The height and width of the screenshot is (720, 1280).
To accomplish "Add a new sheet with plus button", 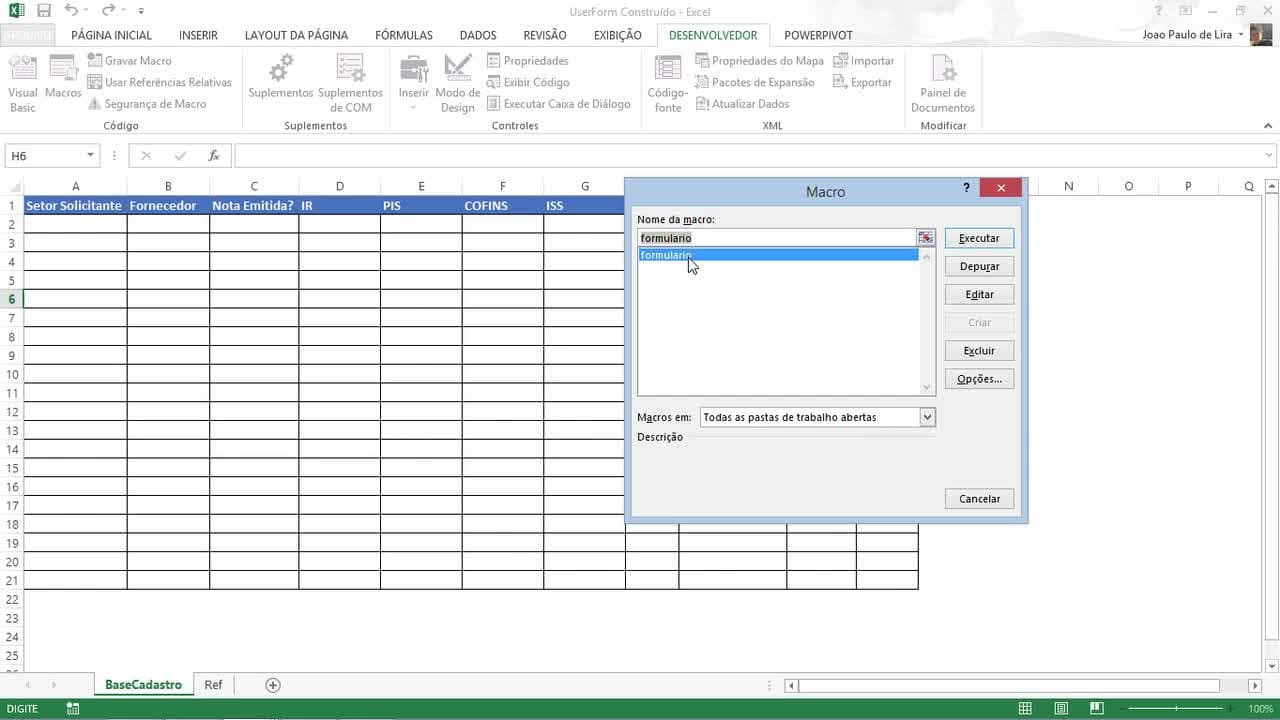I will pos(272,685).
